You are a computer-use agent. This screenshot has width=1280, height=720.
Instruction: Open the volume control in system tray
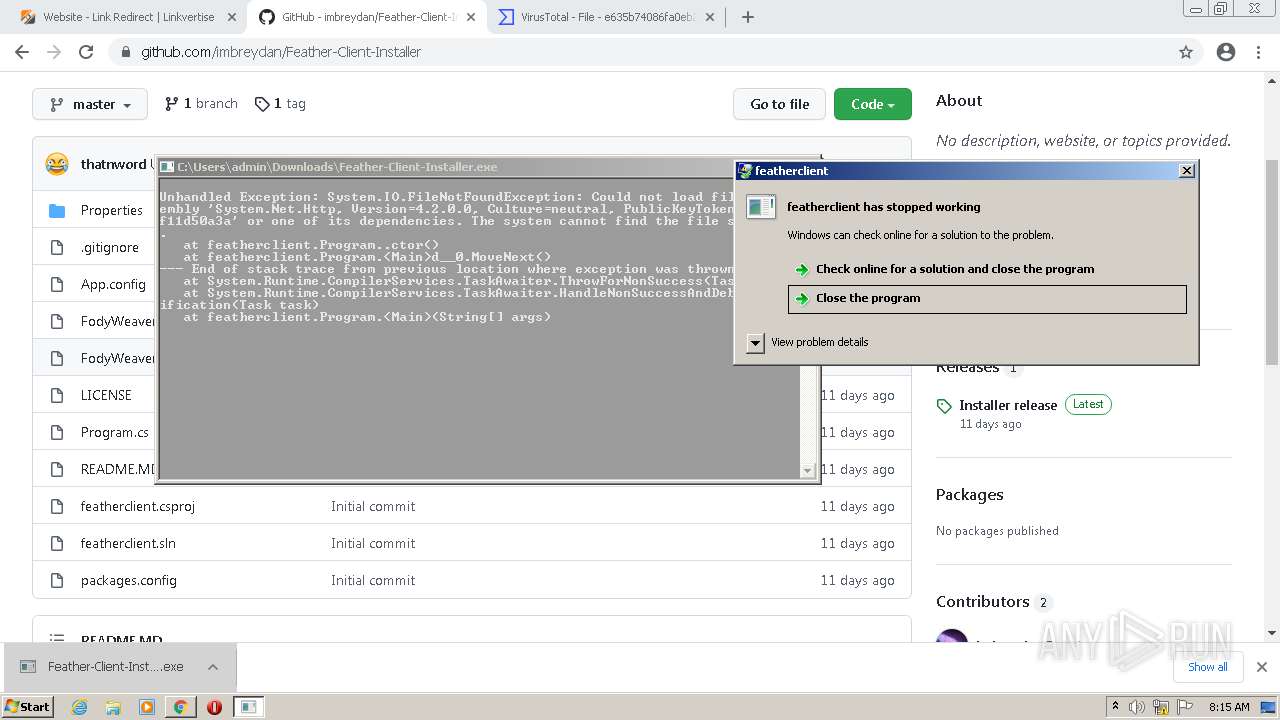click(1138, 707)
